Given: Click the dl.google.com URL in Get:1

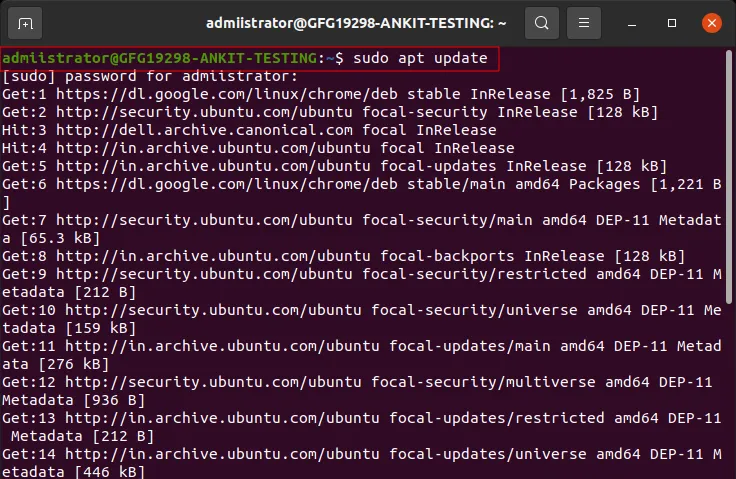Looking at the screenshot, I should click(x=227, y=94).
